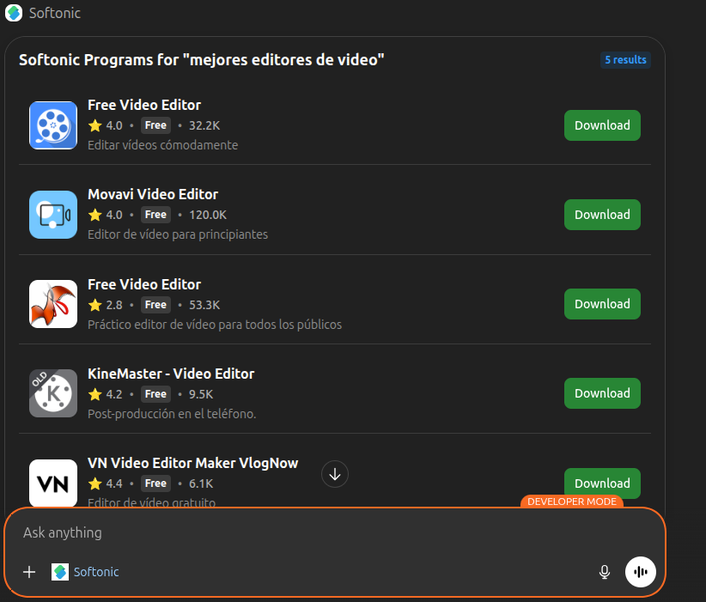Image resolution: width=706 pixels, height=602 pixels.
Task: Open the KineMaster - Video Editor title link
Action: (x=171, y=373)
